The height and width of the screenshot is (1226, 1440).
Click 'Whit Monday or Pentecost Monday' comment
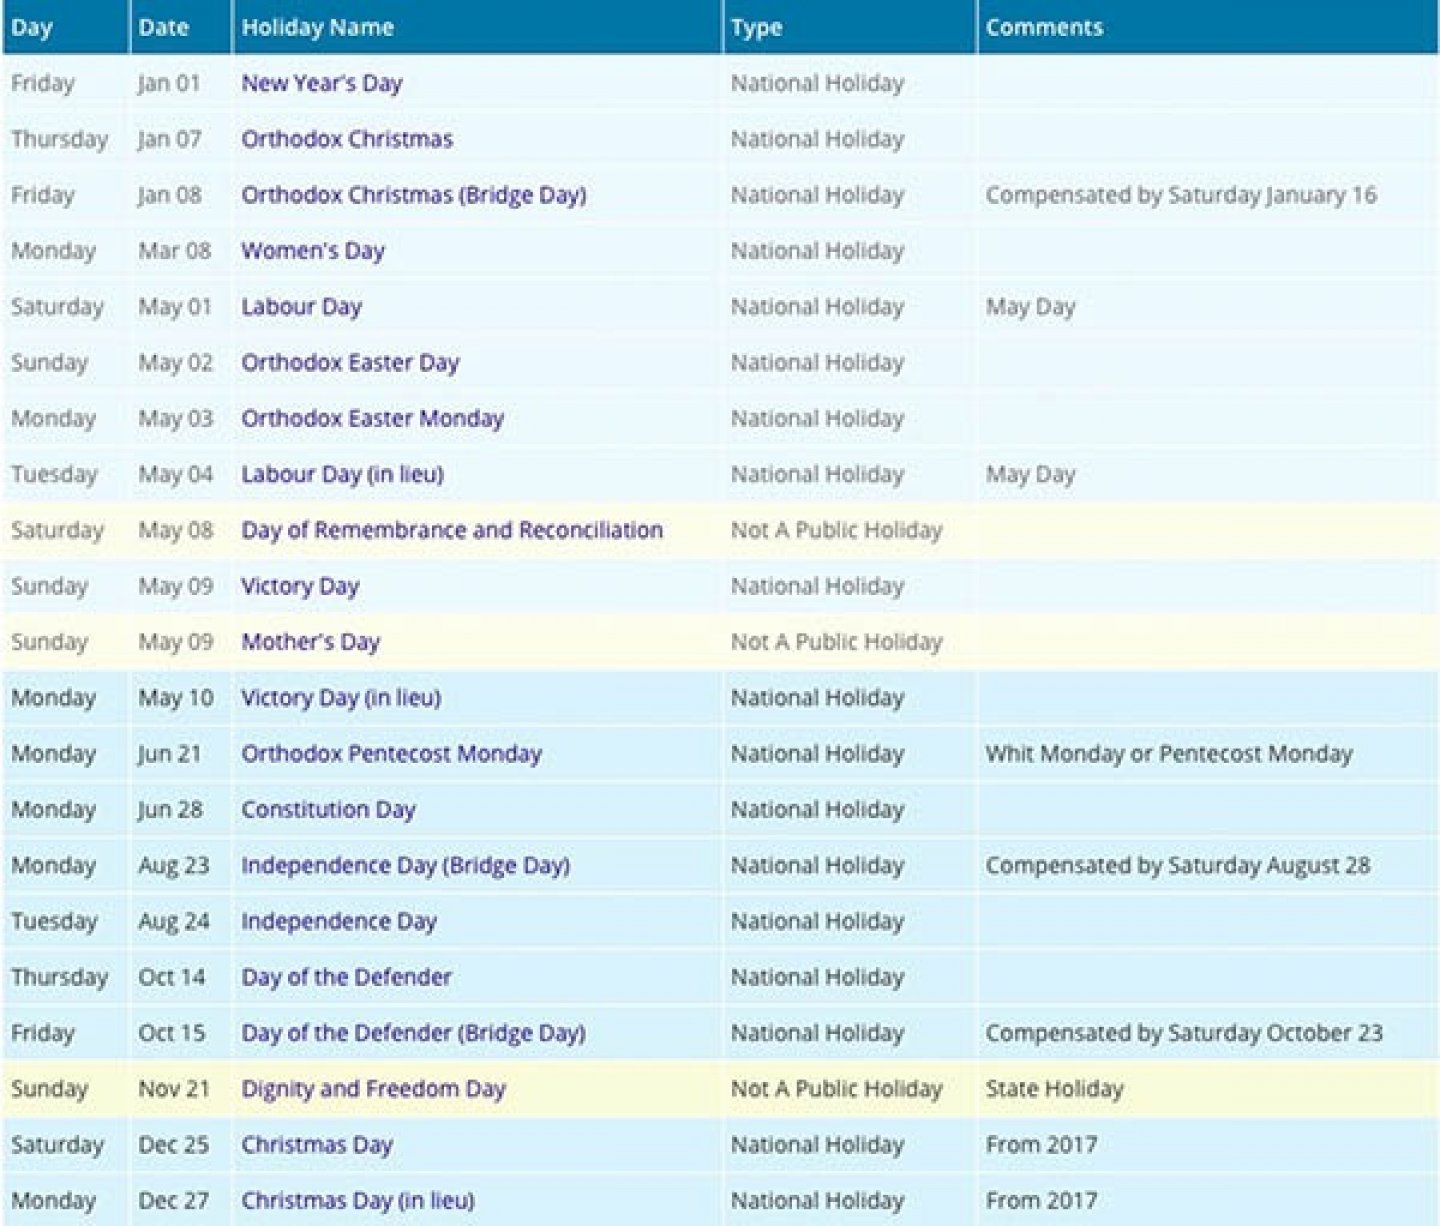click(x=1169, y=754)
